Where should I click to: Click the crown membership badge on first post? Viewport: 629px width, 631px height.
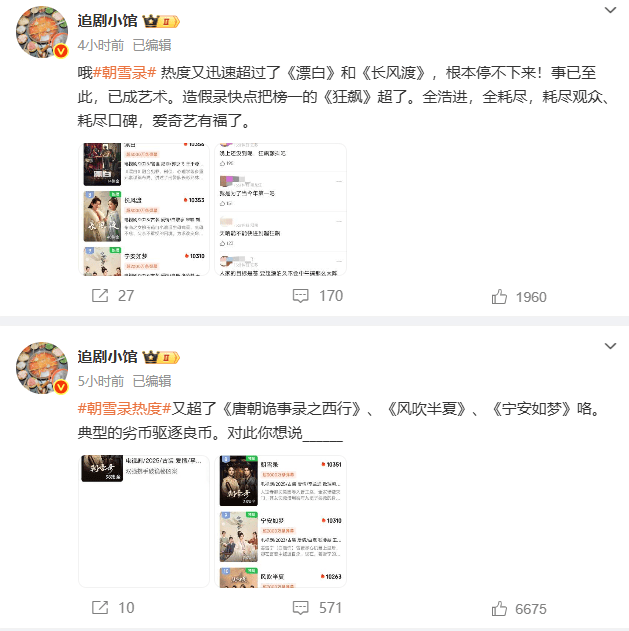pyautogui.click(x=161, y=21)
